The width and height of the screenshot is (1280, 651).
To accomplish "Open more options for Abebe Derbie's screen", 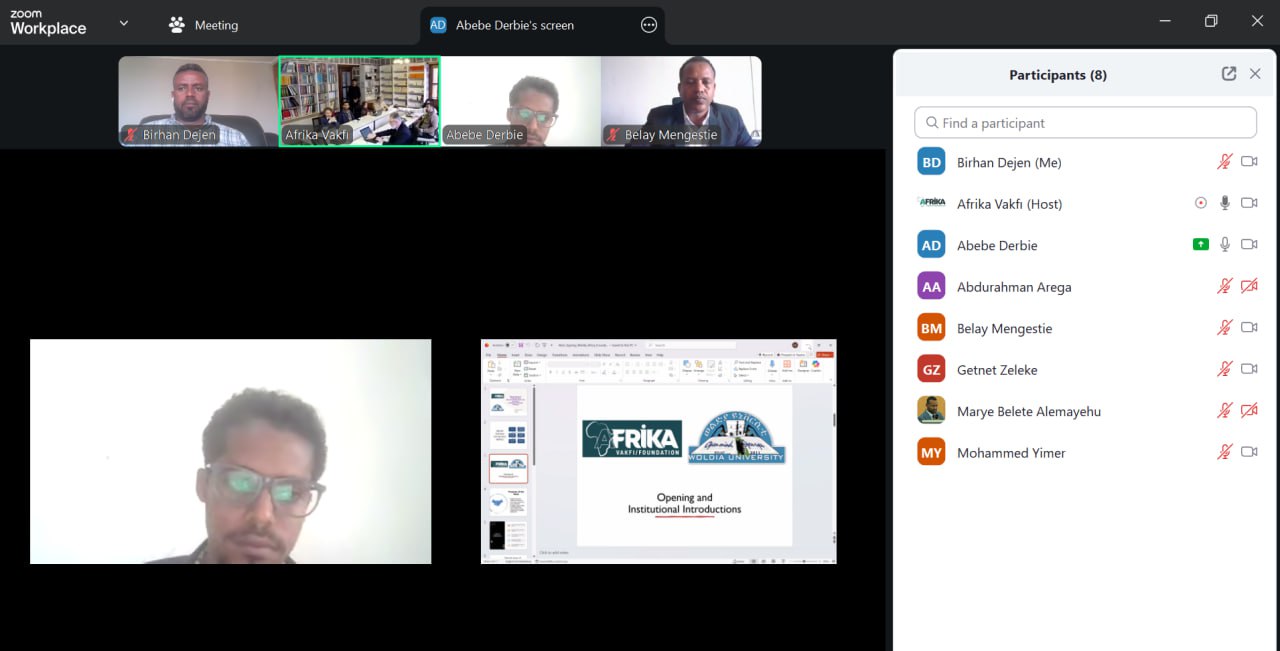I will tap(649, 25).
